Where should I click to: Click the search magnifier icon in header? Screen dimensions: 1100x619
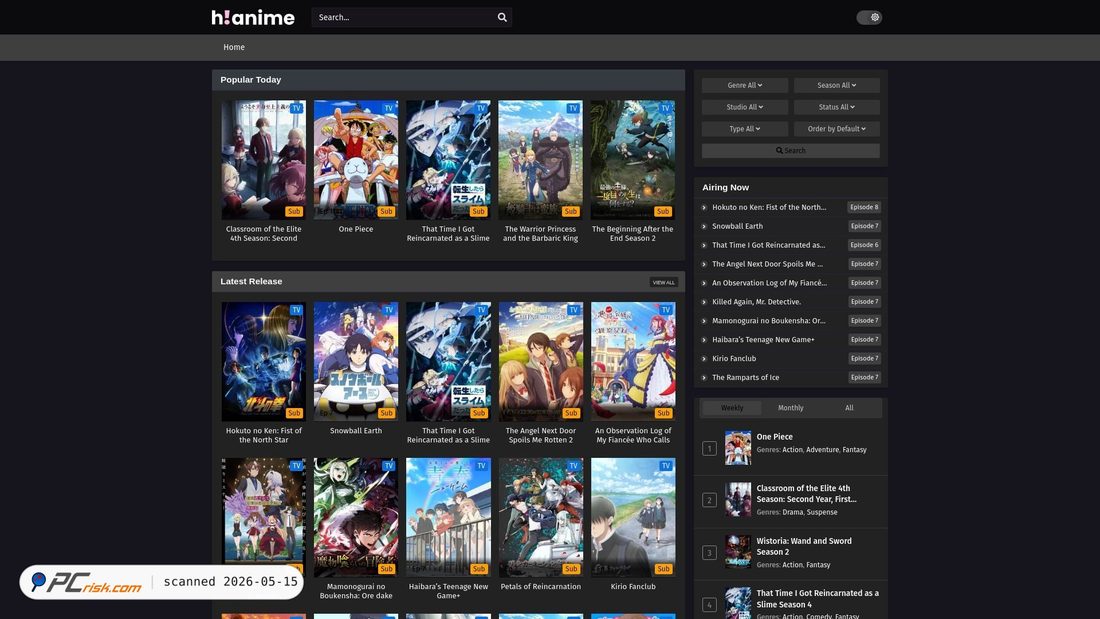click(x=502, y=18)
